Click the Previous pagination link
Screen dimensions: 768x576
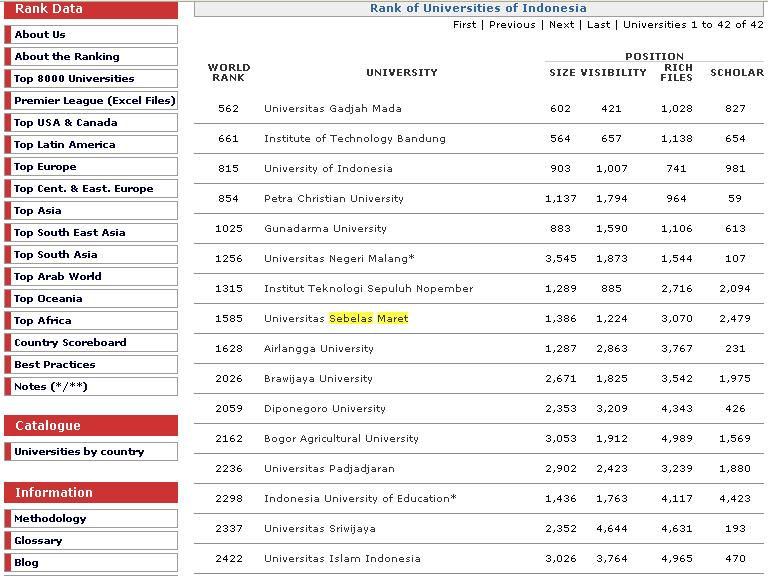tap(512, 24)
